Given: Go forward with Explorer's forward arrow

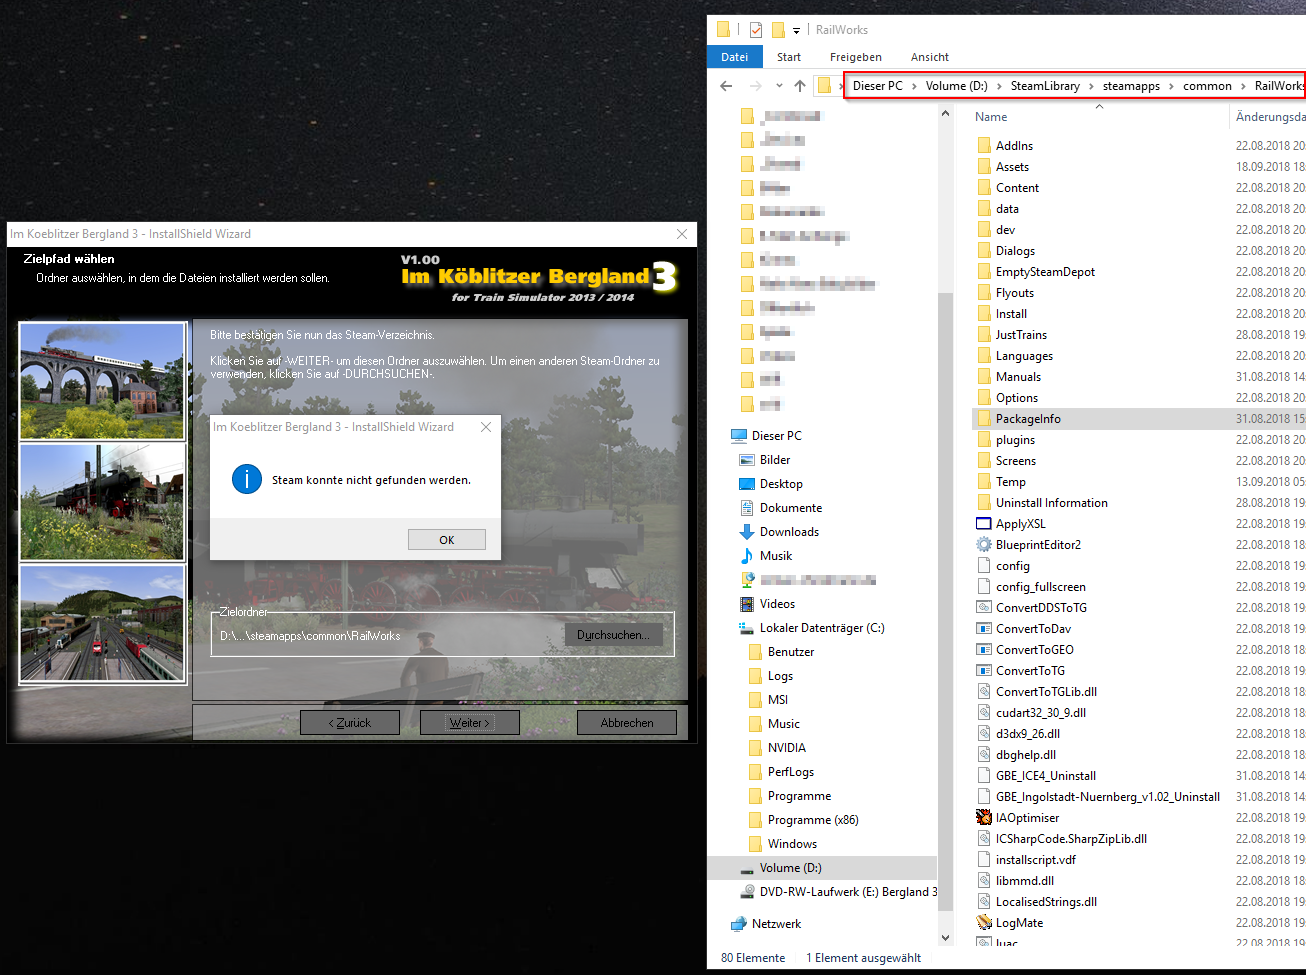Looking at the screenshot, I should pos(755,86).
